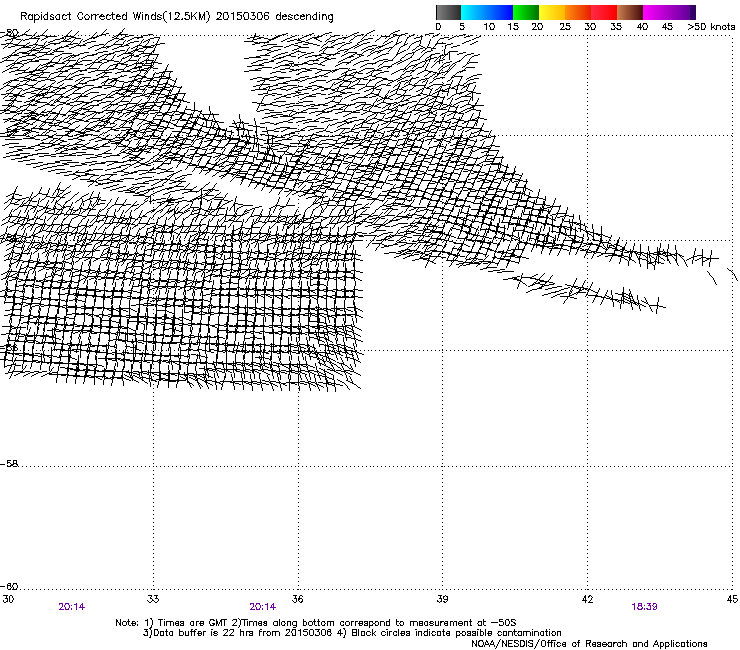Click the 'Rapidscat Corrected Winds(12.5KM)' title text

115,17
